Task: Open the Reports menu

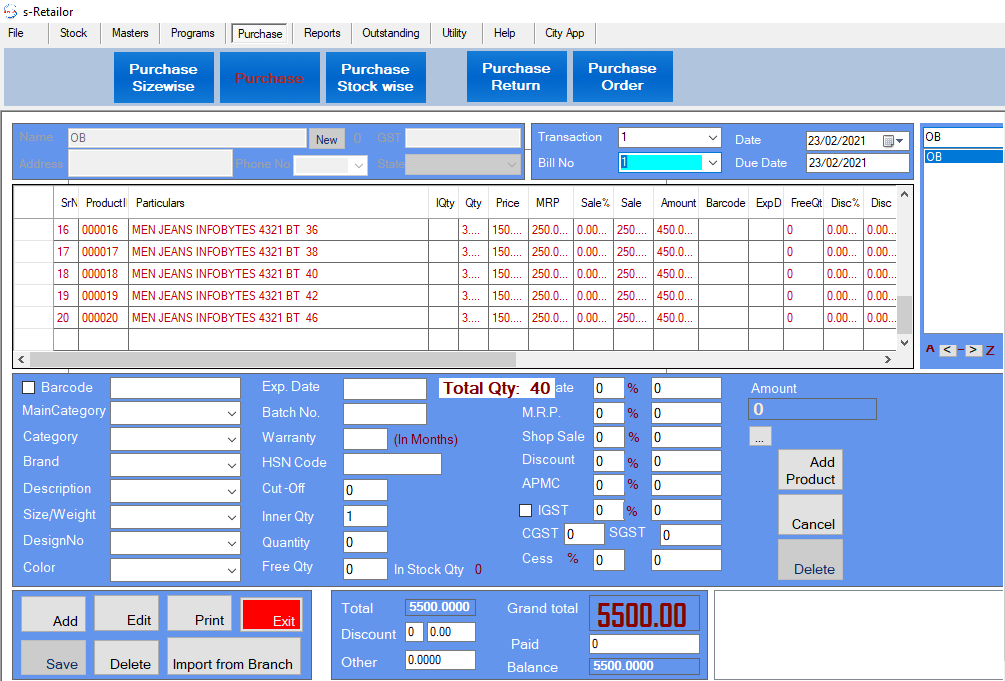Action: [x=322, y=33]
